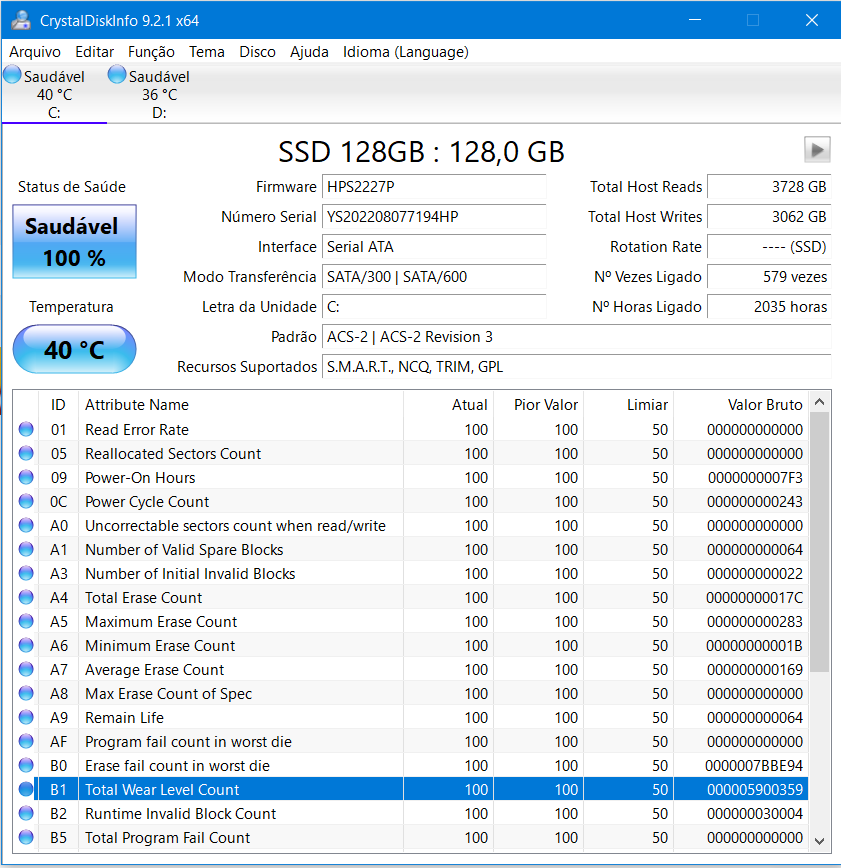This screenshot has height=868, width=841.
Task: Click the ID column header
Action: click(x=58, y=405)
